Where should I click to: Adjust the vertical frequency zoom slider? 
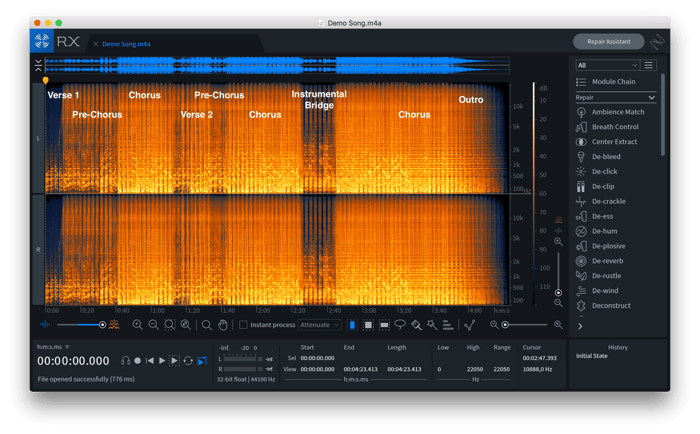pos(558,273)
